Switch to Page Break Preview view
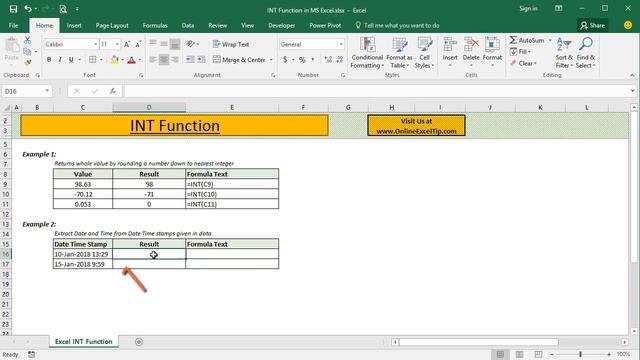Viewport: 640px width, 360px height. 538,354
